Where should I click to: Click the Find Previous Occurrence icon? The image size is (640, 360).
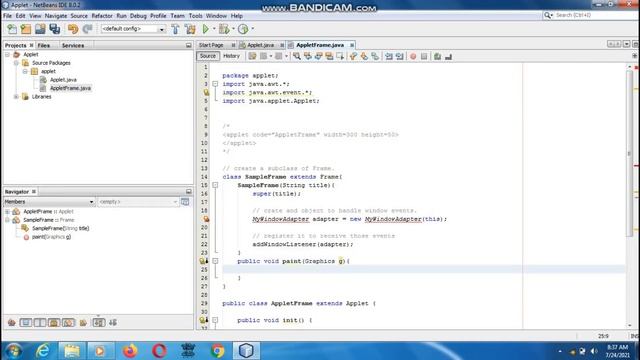pos(308,56)
